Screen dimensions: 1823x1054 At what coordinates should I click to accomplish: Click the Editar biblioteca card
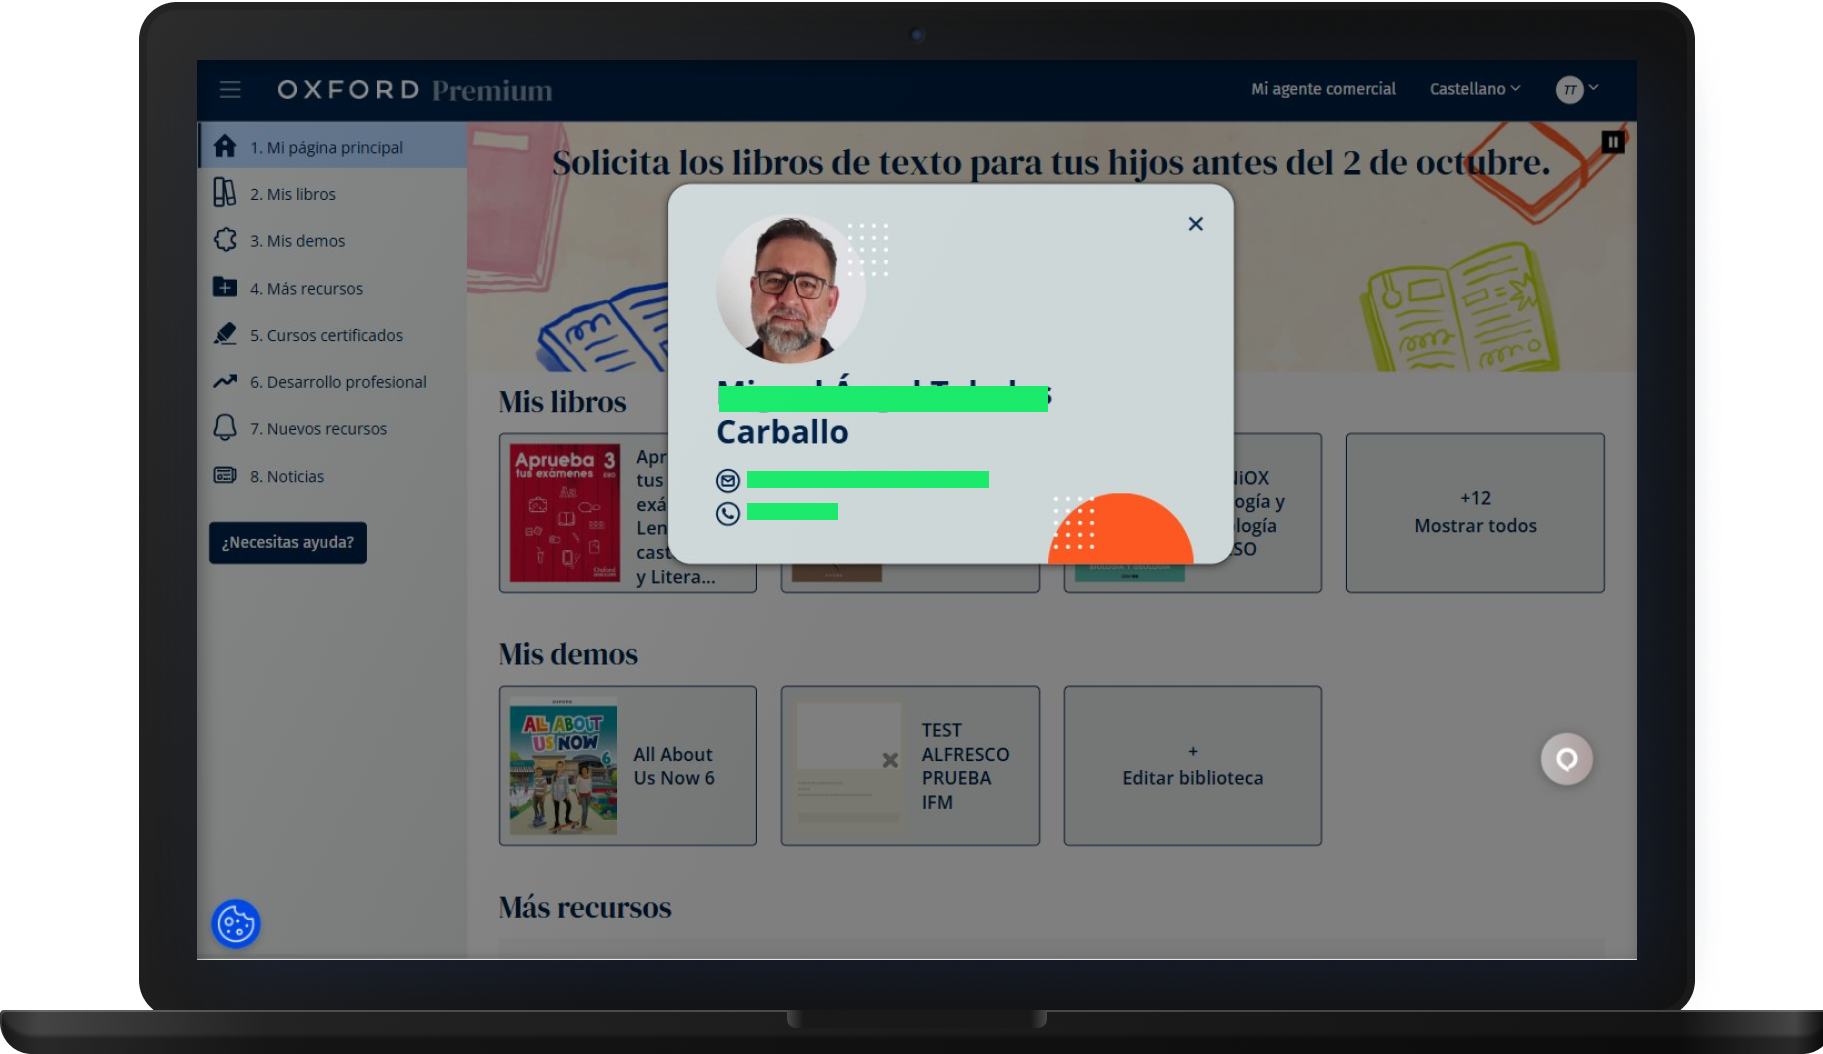1192,765
